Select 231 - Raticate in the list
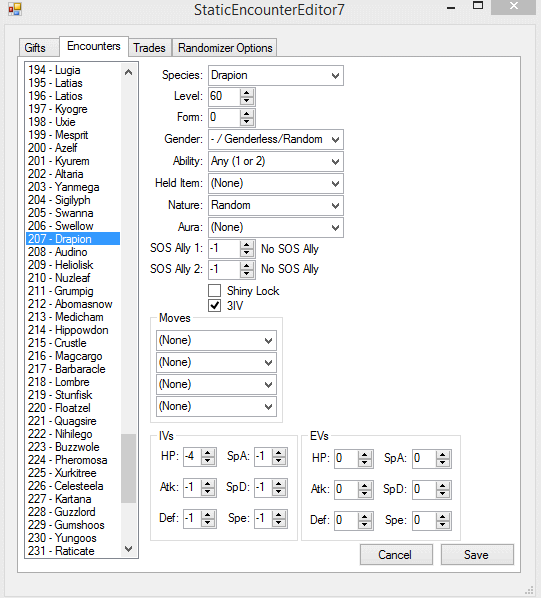The image size is (541, 598). 73,551
